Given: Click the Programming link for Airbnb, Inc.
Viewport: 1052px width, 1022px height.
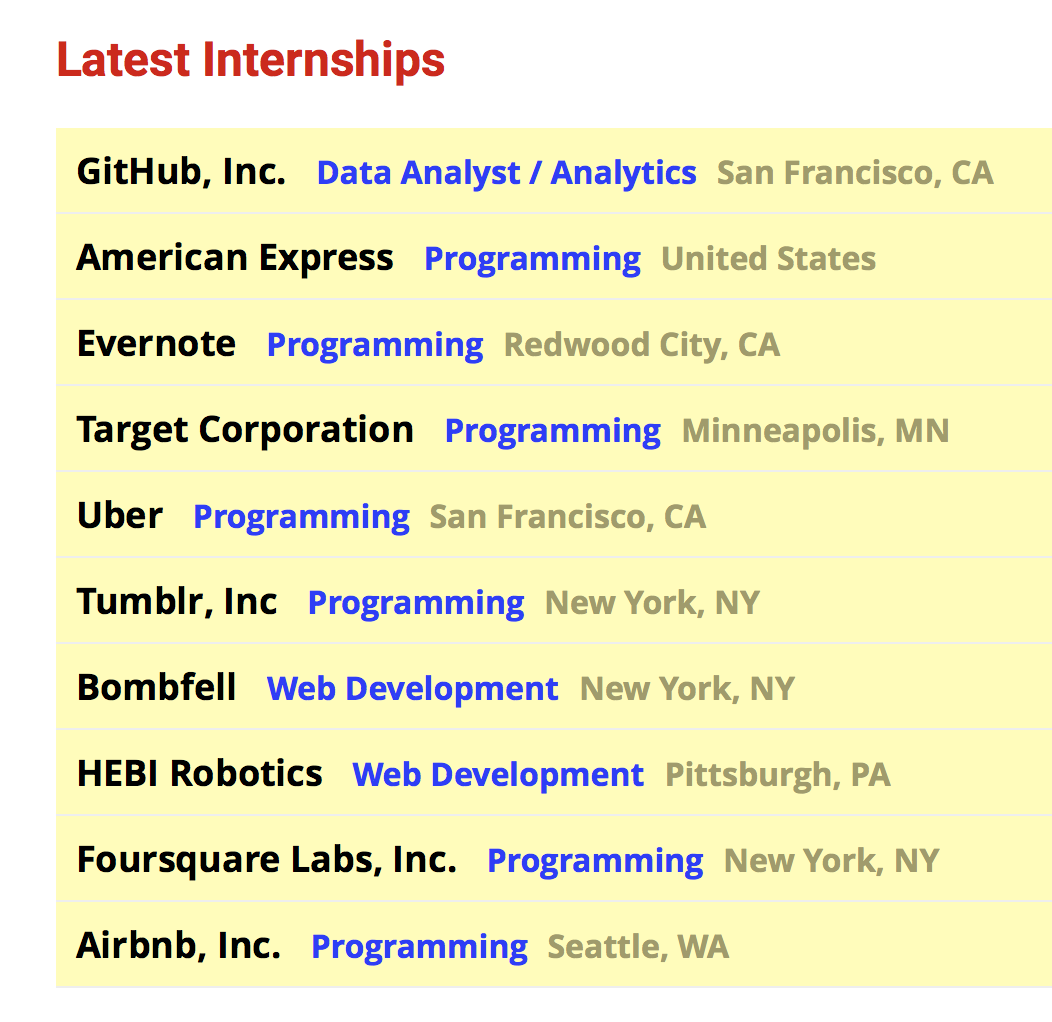Looking at the screenshot, I should (x=419, y=946).
